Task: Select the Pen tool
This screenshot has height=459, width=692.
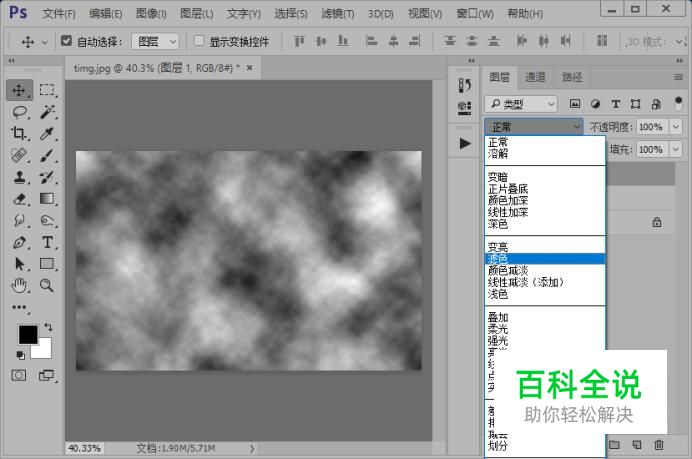Action: click(x=19, y=242)
